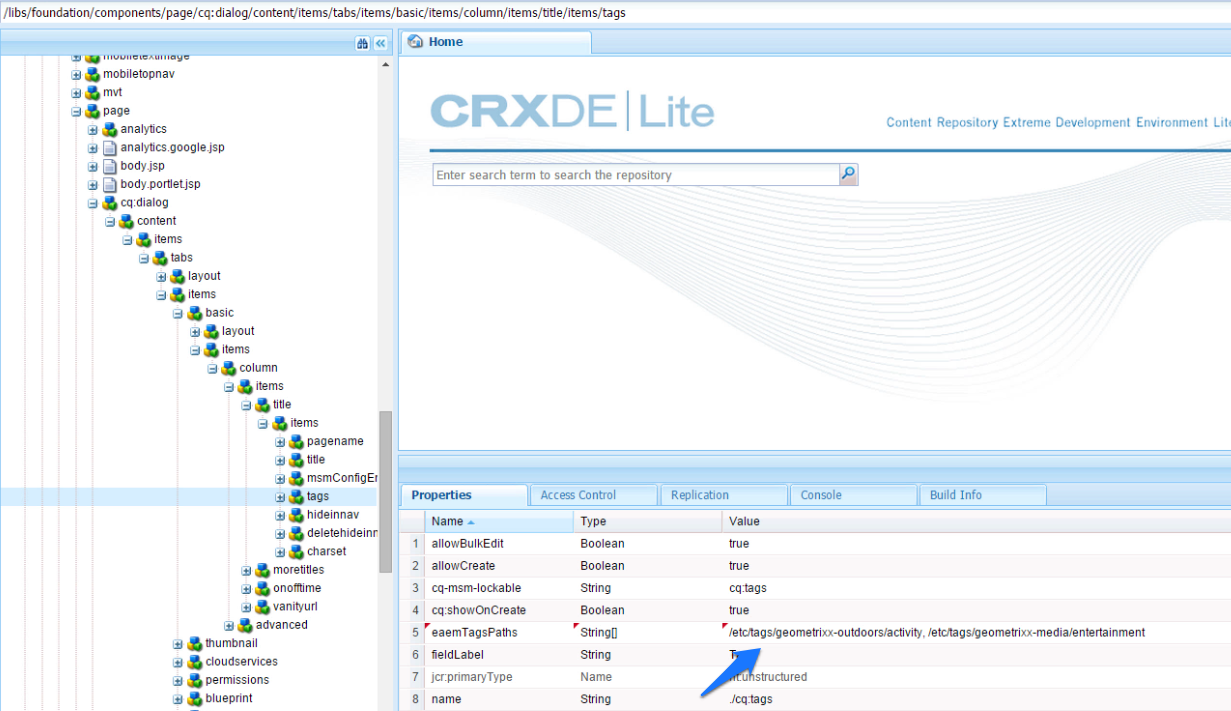The width and height of the screenshot is (1231, 711).
Task: Click the binoculars search icon above tree
Action: 362,44
